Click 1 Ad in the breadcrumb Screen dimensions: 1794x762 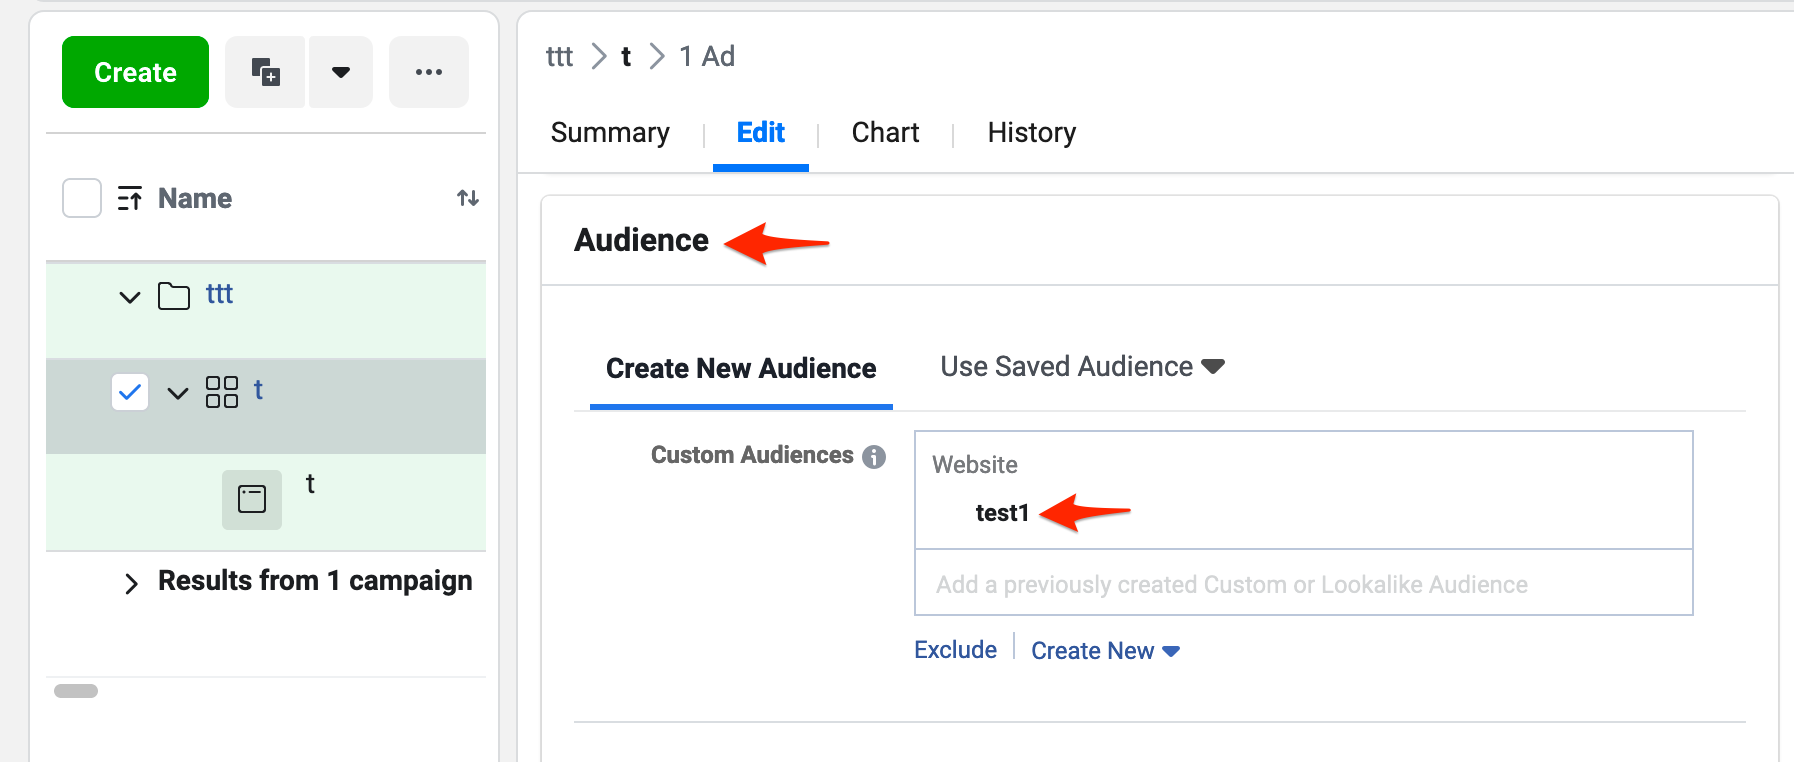pos(707,56)
